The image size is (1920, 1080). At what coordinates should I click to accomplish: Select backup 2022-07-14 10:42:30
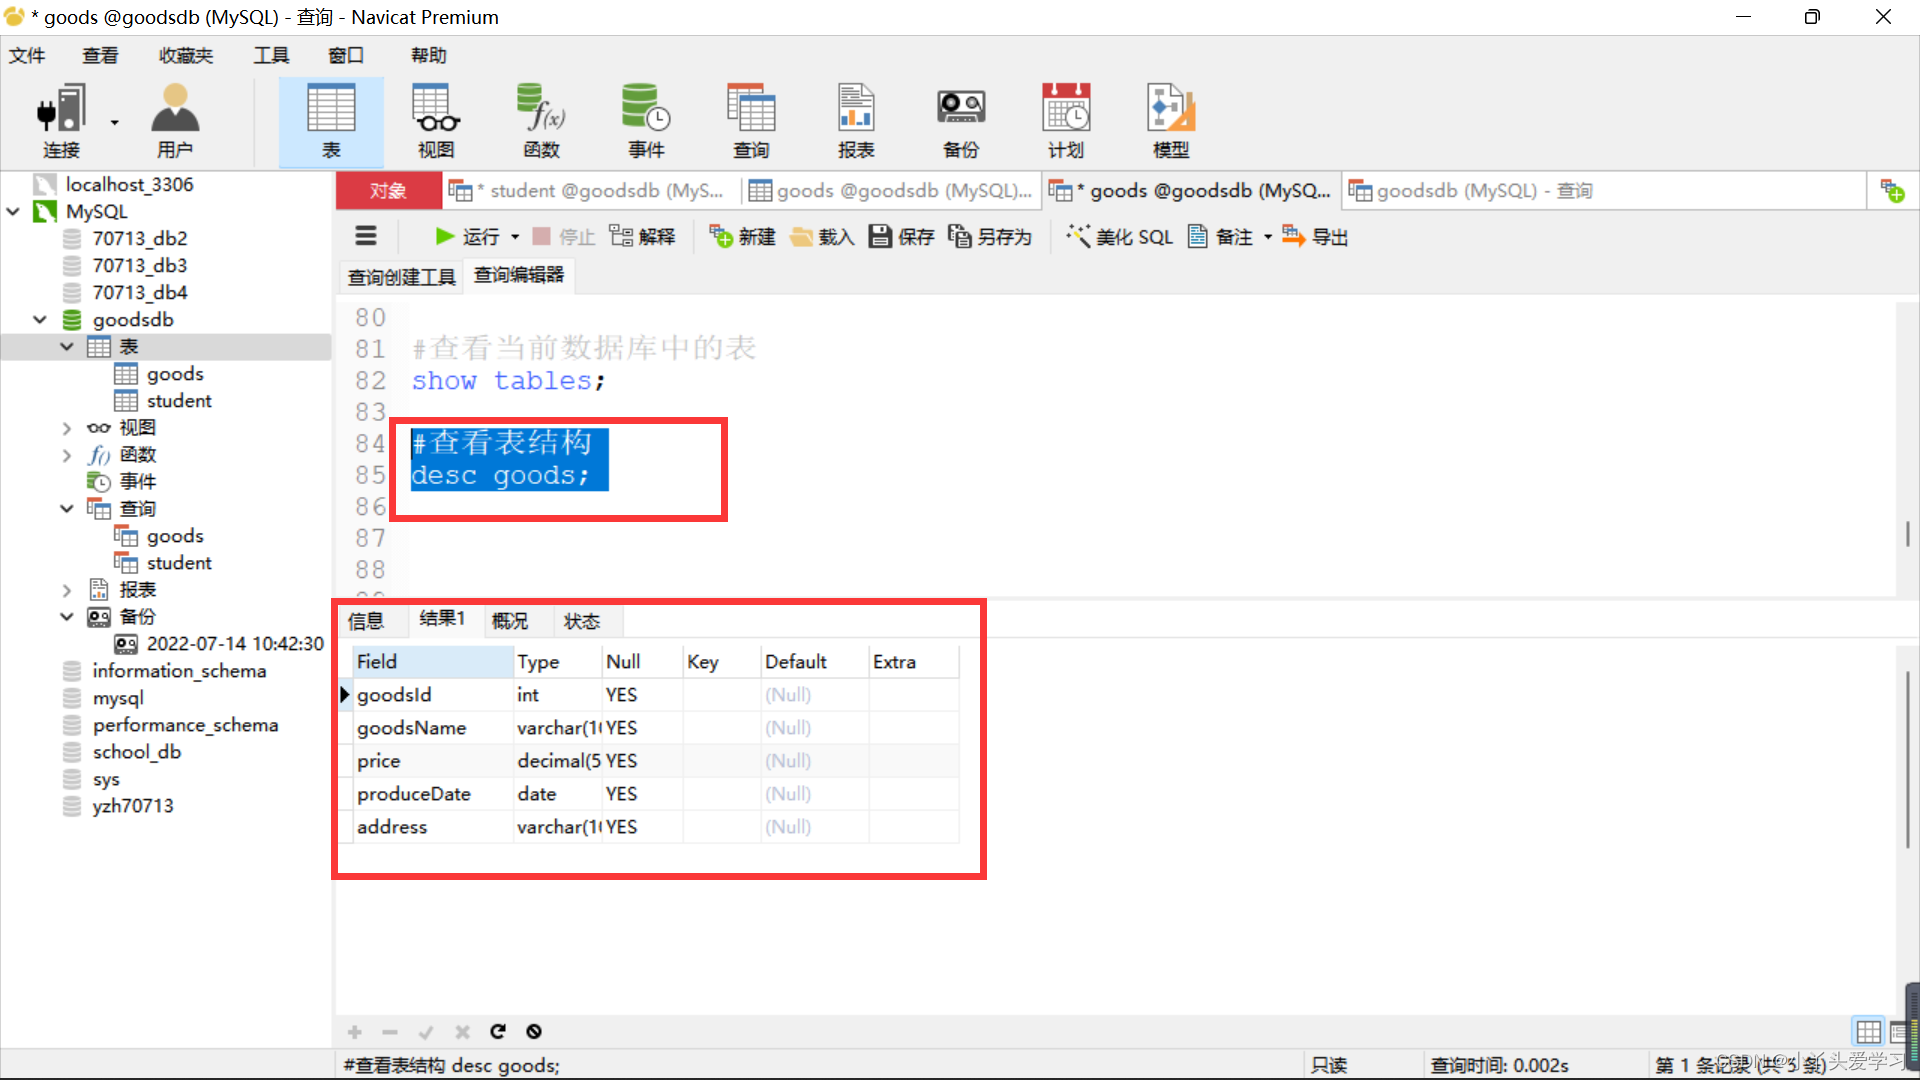(235, 643)
